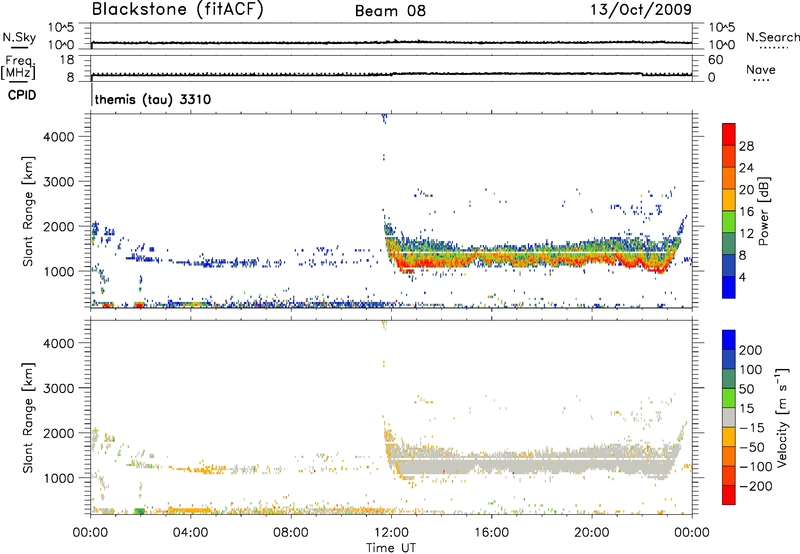
Task: Click the power panel Slant Range [km] label
Action: [28, 211]
